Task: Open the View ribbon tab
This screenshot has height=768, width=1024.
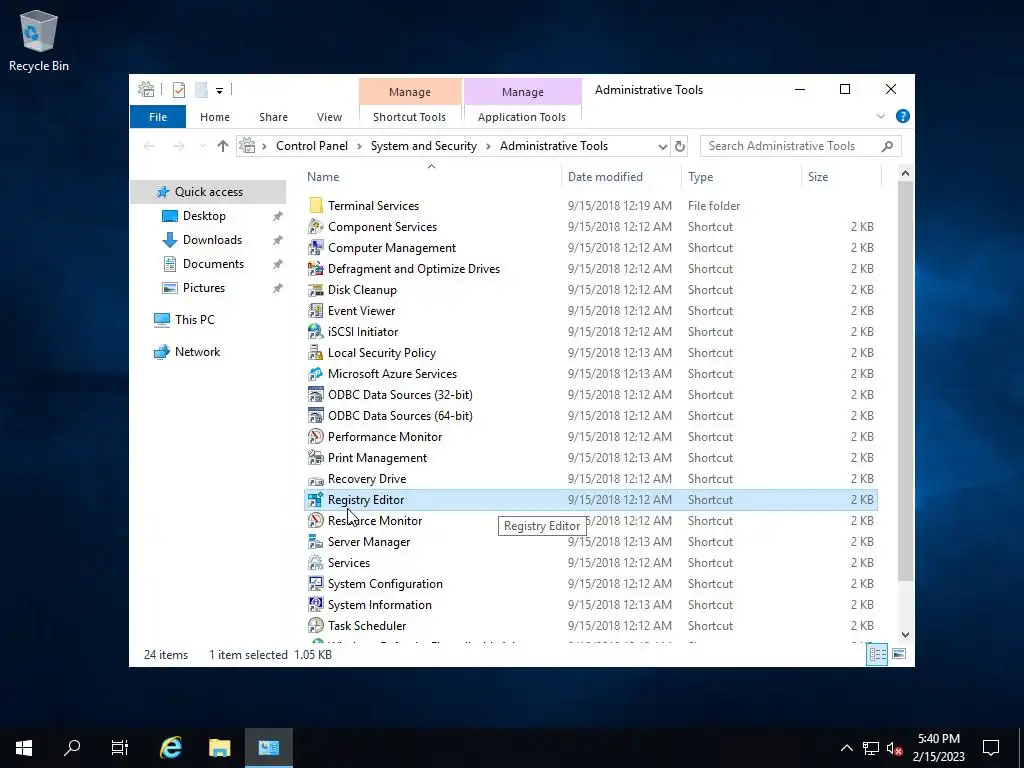Action: (x=329, y=117)
